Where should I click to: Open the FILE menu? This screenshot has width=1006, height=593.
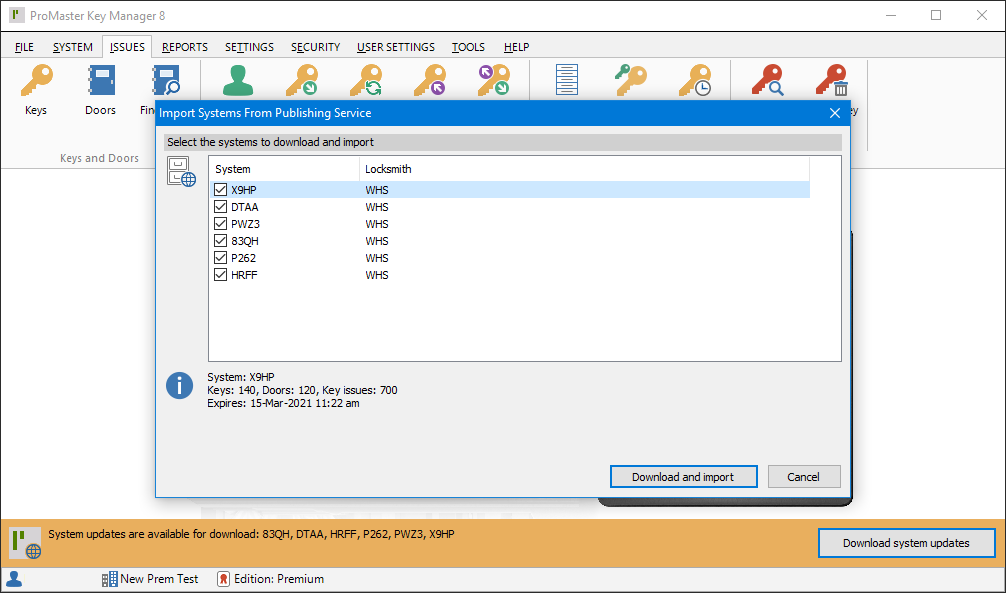click(x=24, y=47)
